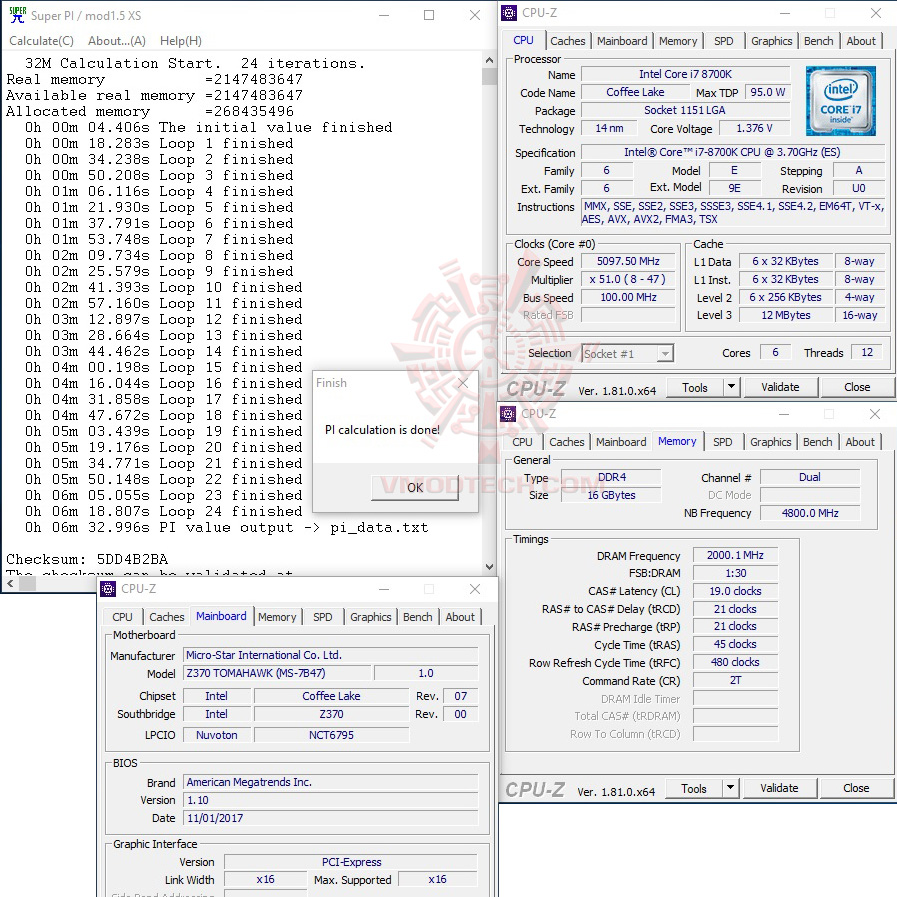This screenshot has width=897, height=897.
Task: Switch to About tab in Memory CPU-Z window
Action: [860, 442]
